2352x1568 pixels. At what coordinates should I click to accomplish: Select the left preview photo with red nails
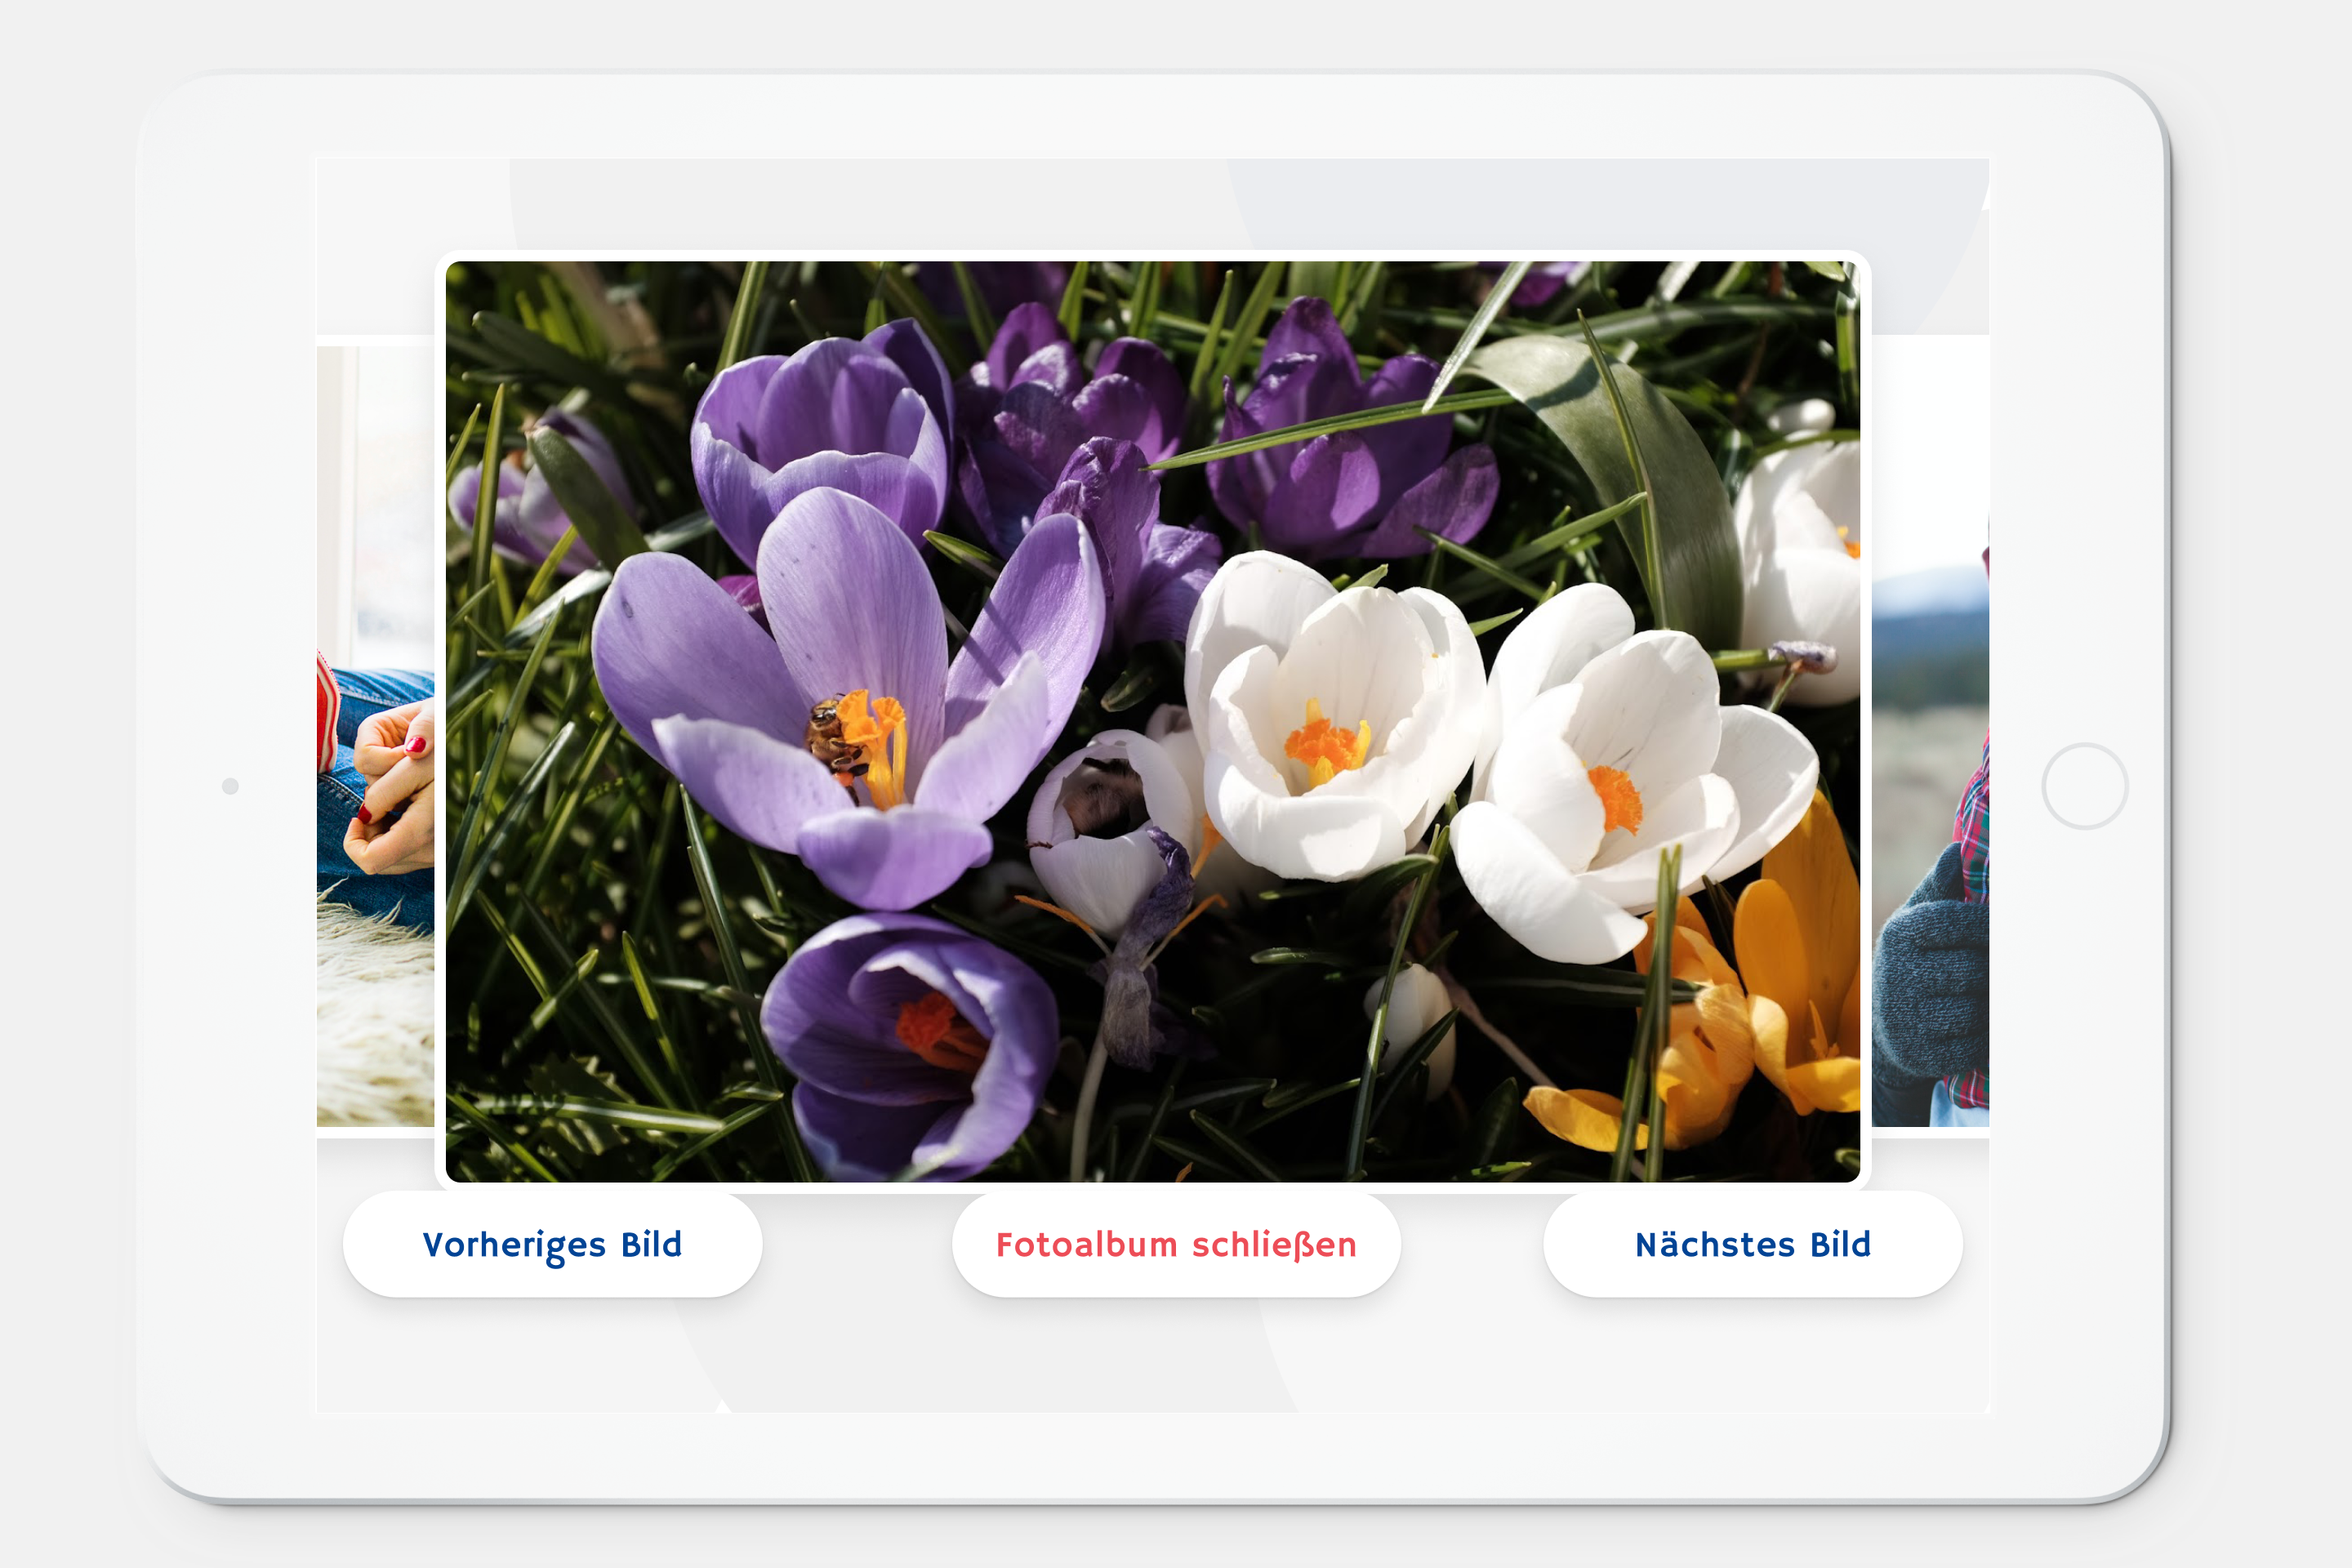[376, 740]
